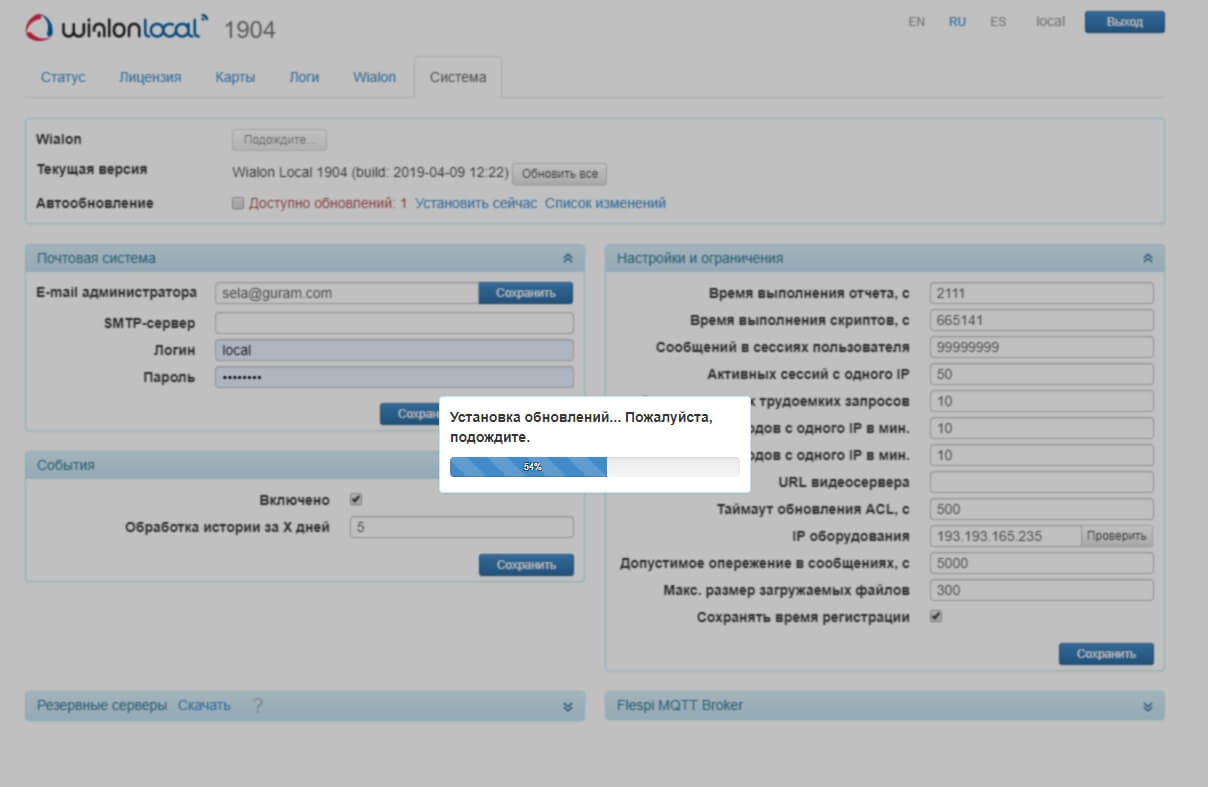Collapse the Настройки и ограничения panel
The width and height of the screenshot is (1208, 787).
click(x=1146, y=257)
